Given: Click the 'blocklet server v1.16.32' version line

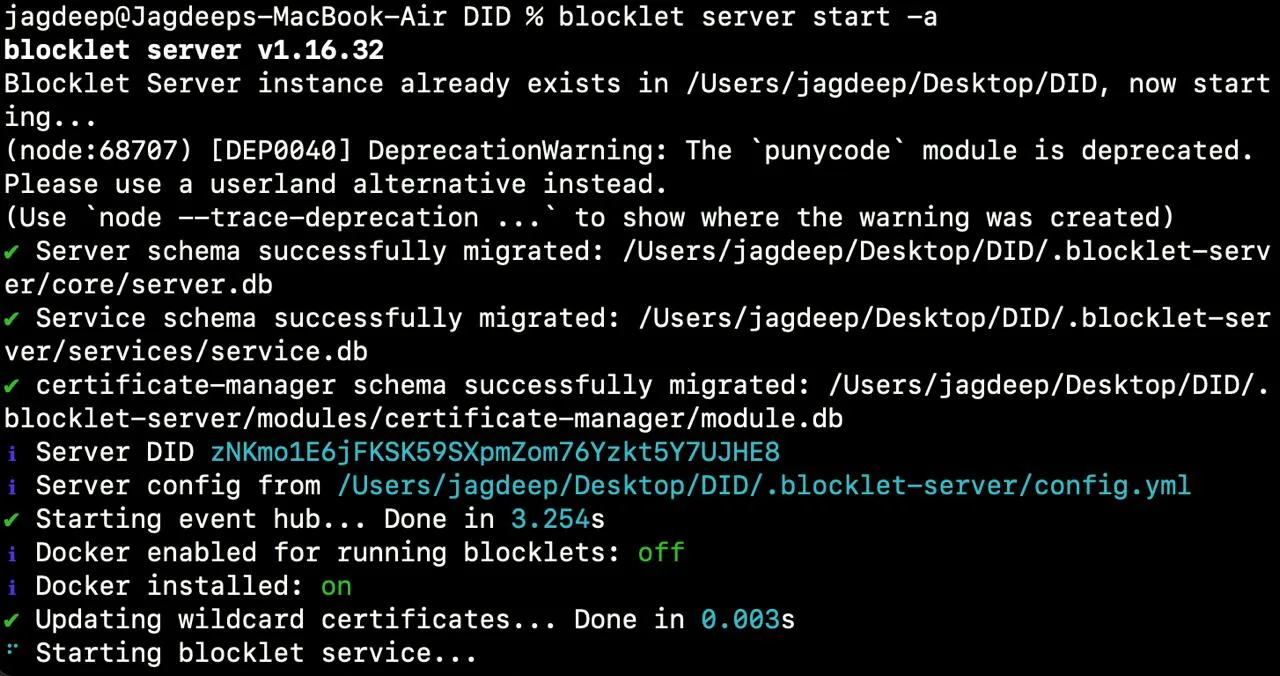Looking at the screenshot, I should click(x=194, y=51).
